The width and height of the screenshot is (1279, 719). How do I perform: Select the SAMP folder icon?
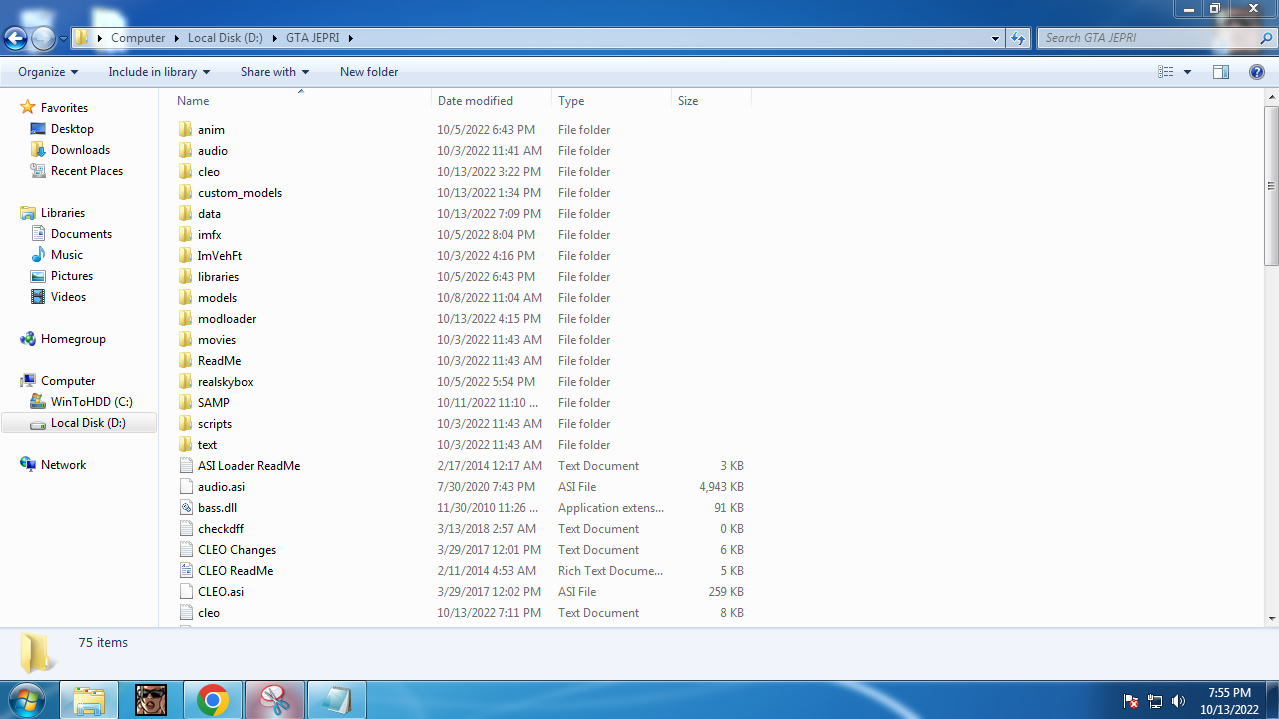185,403
